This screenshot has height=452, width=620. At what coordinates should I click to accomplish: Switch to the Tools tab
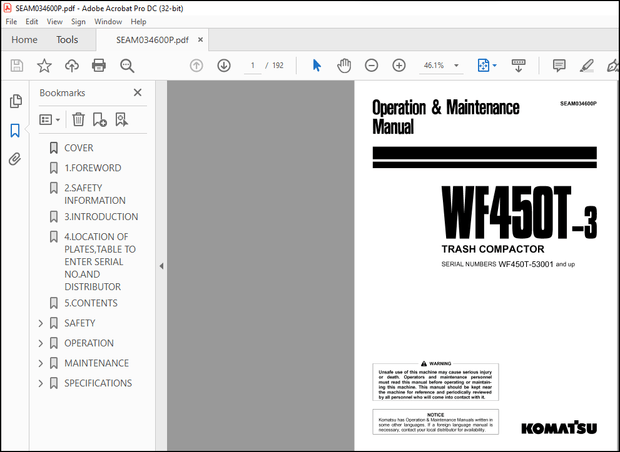click(x=67, y=40)
